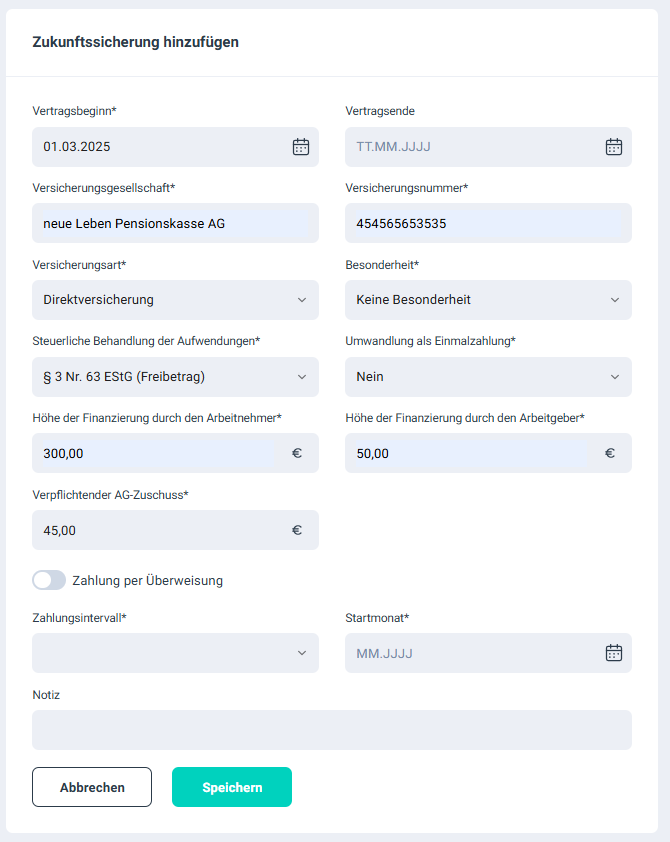Open the Vertragsbeginn calendar picker icon
The image size is (670, 842).
coord(300,147)
